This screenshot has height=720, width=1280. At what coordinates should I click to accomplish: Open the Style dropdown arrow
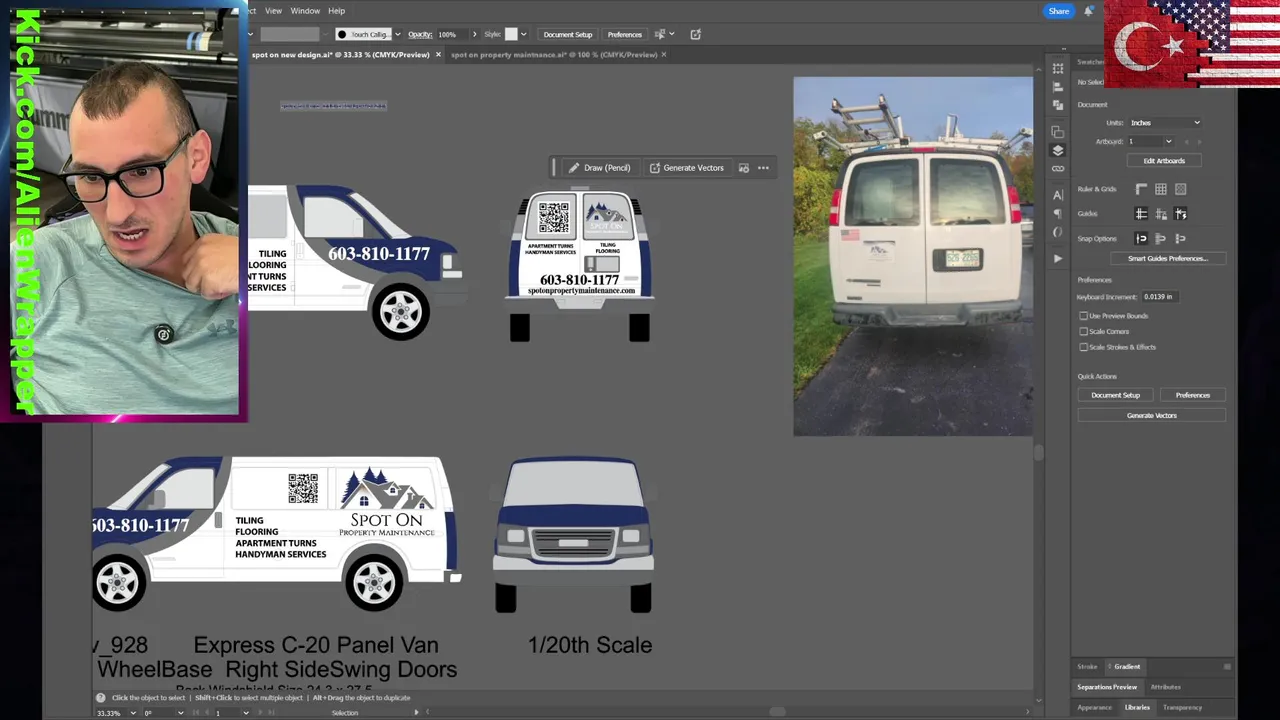[523, 34]
